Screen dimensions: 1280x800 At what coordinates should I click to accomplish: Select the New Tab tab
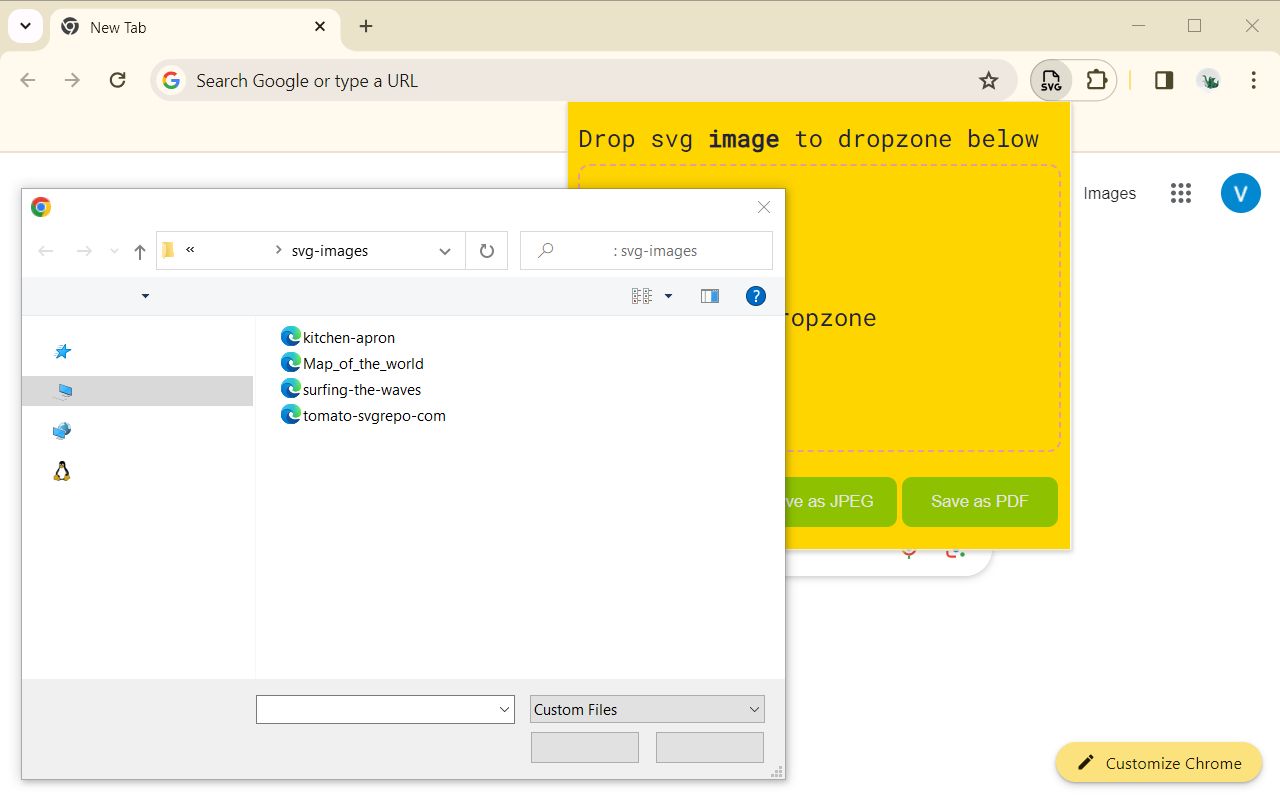[195, 27]
